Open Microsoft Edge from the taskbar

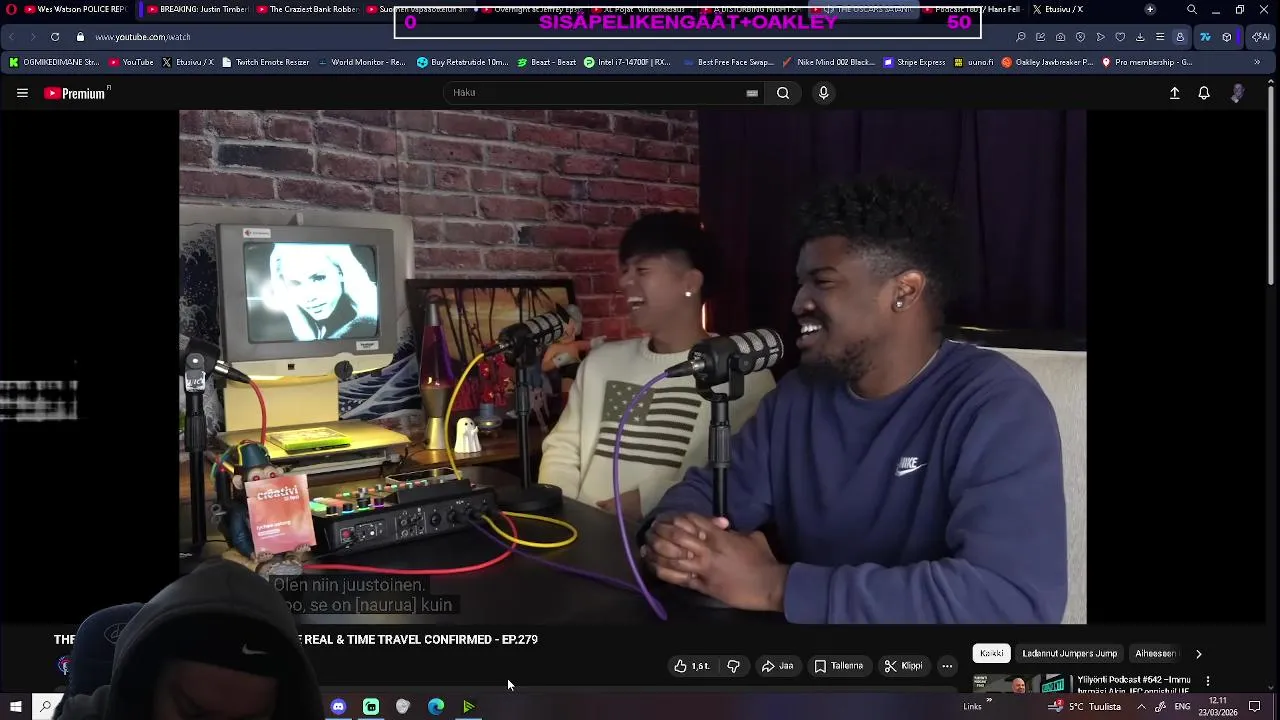[436, 707]
